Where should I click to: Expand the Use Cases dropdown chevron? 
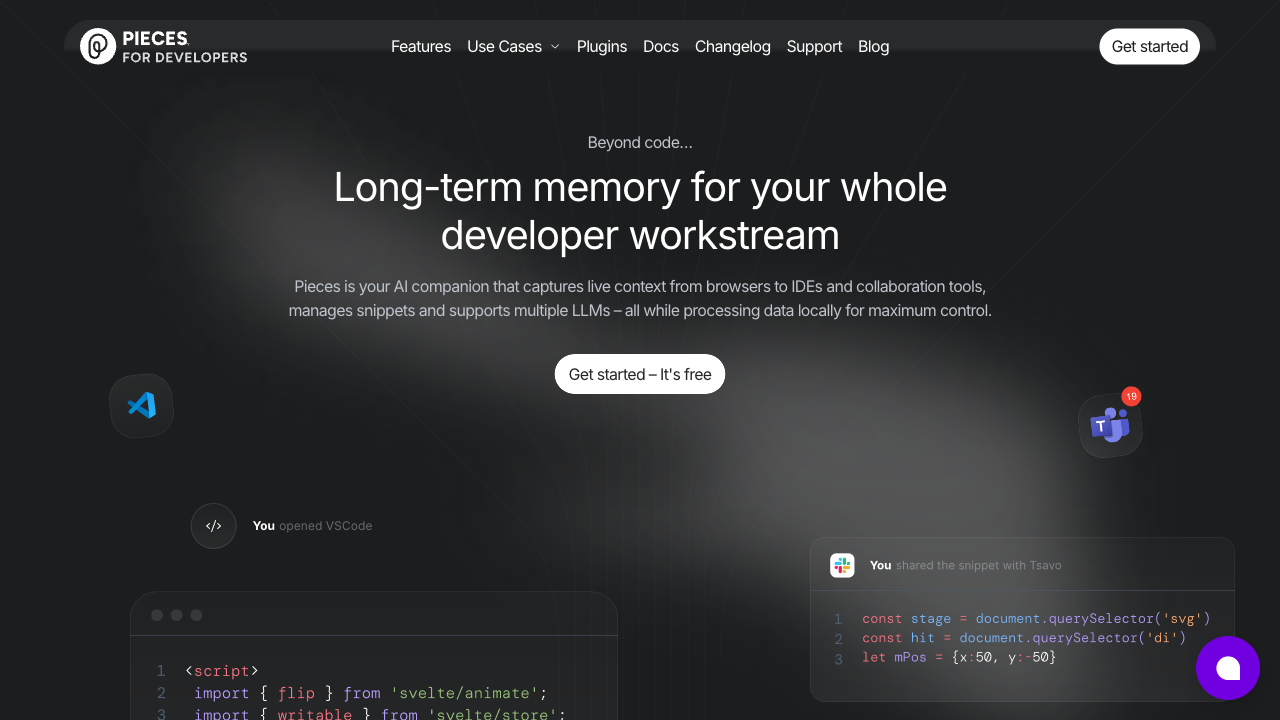[x=555, y=47]
